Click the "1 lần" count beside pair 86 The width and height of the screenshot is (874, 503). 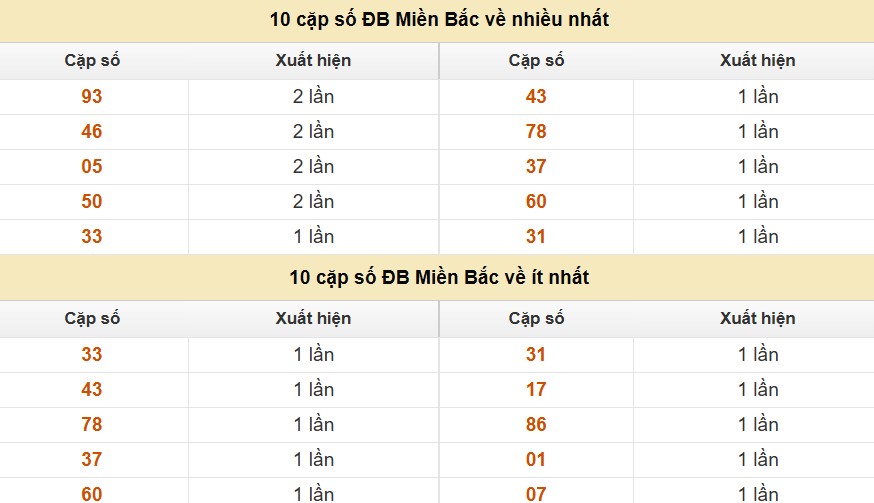(x=758, y=424)
